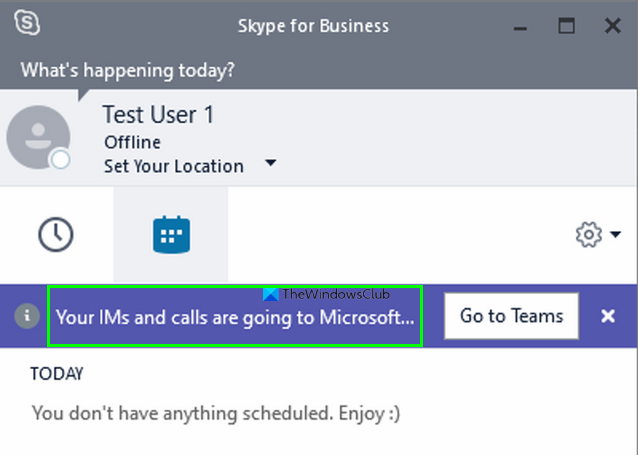This screenshot has width=638, height=455.
Task: Open the arrow menu beside the gear
Action: (x=615, y=235)
